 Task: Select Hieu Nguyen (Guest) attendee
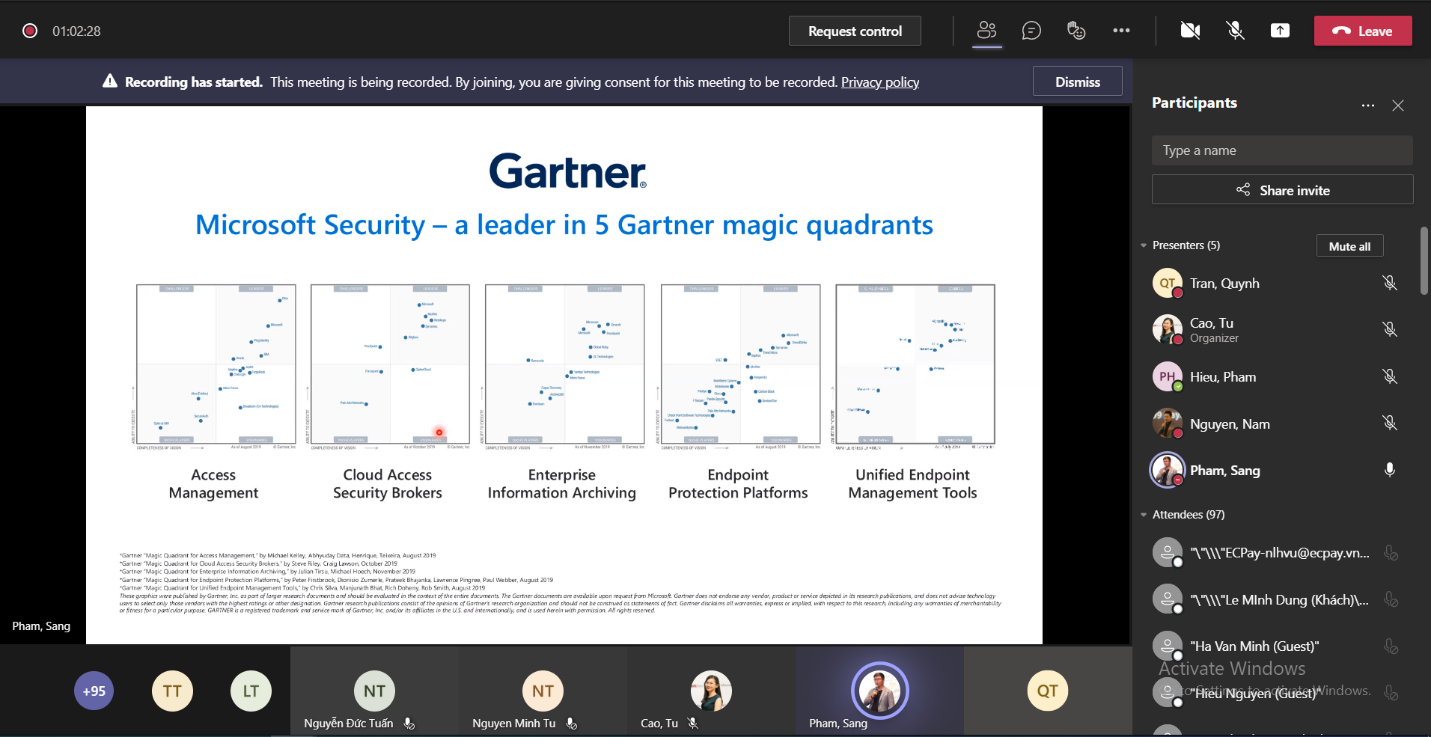(x=1277, y=693)
